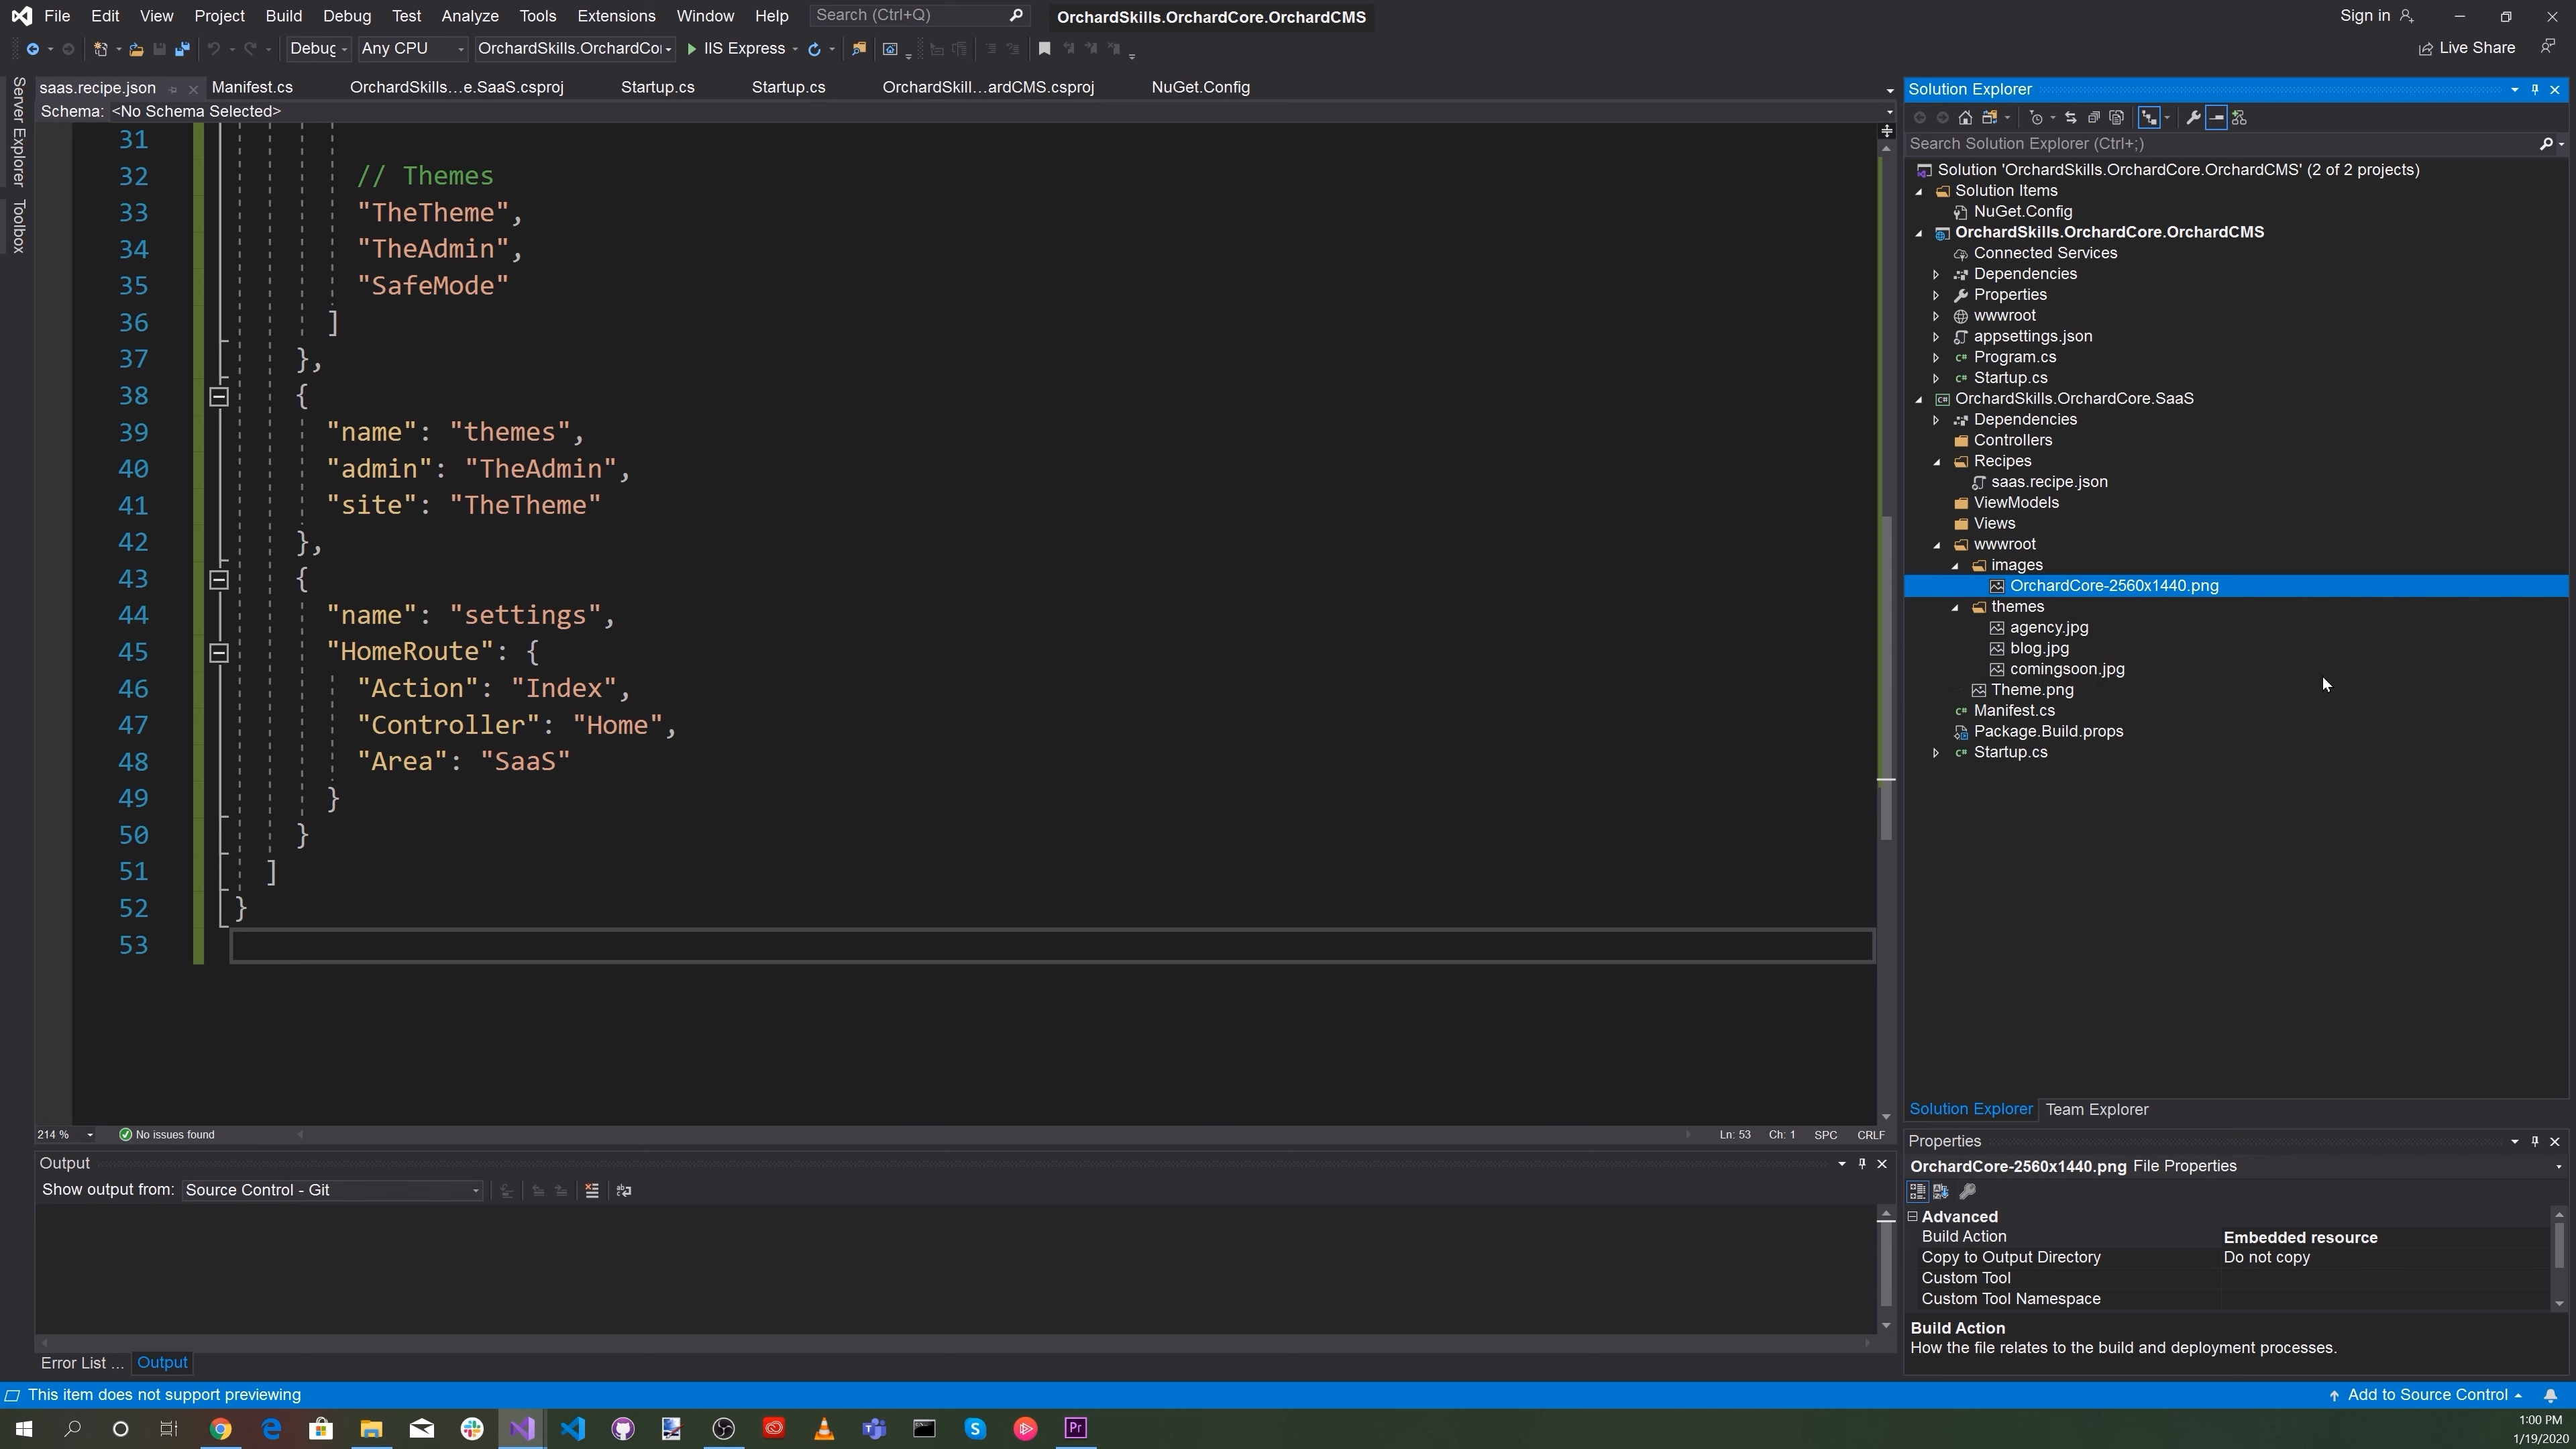Open the 214 % zoom level dropdown
This screenshot has width=2576, height=1449.
(x=66, y=1135)
